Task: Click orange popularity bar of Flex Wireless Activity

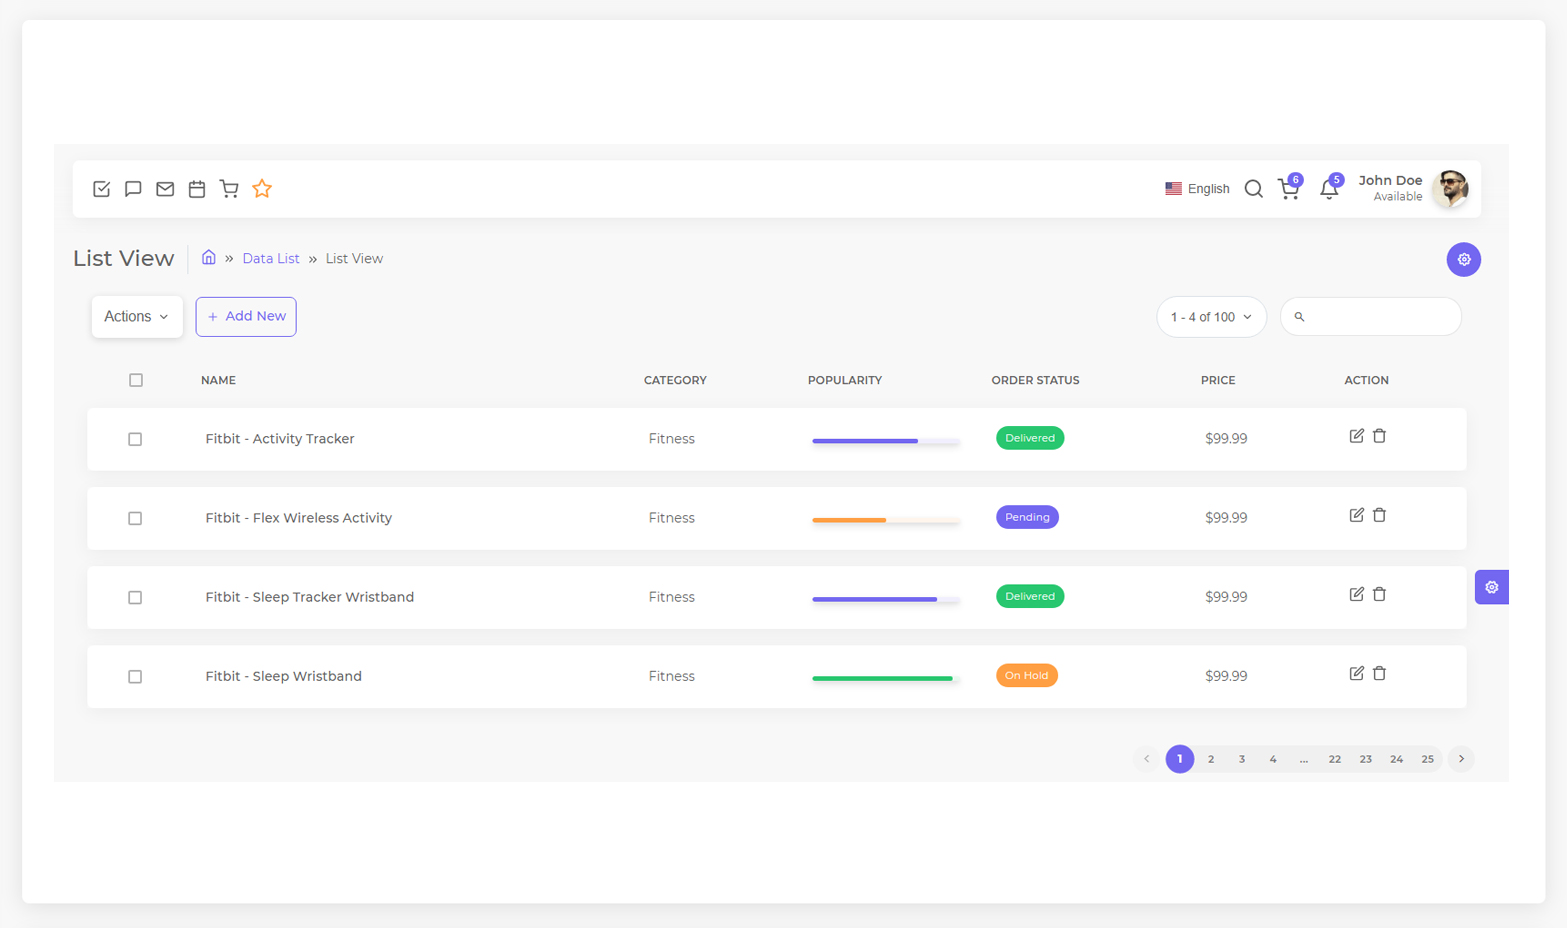Action: 885,520
